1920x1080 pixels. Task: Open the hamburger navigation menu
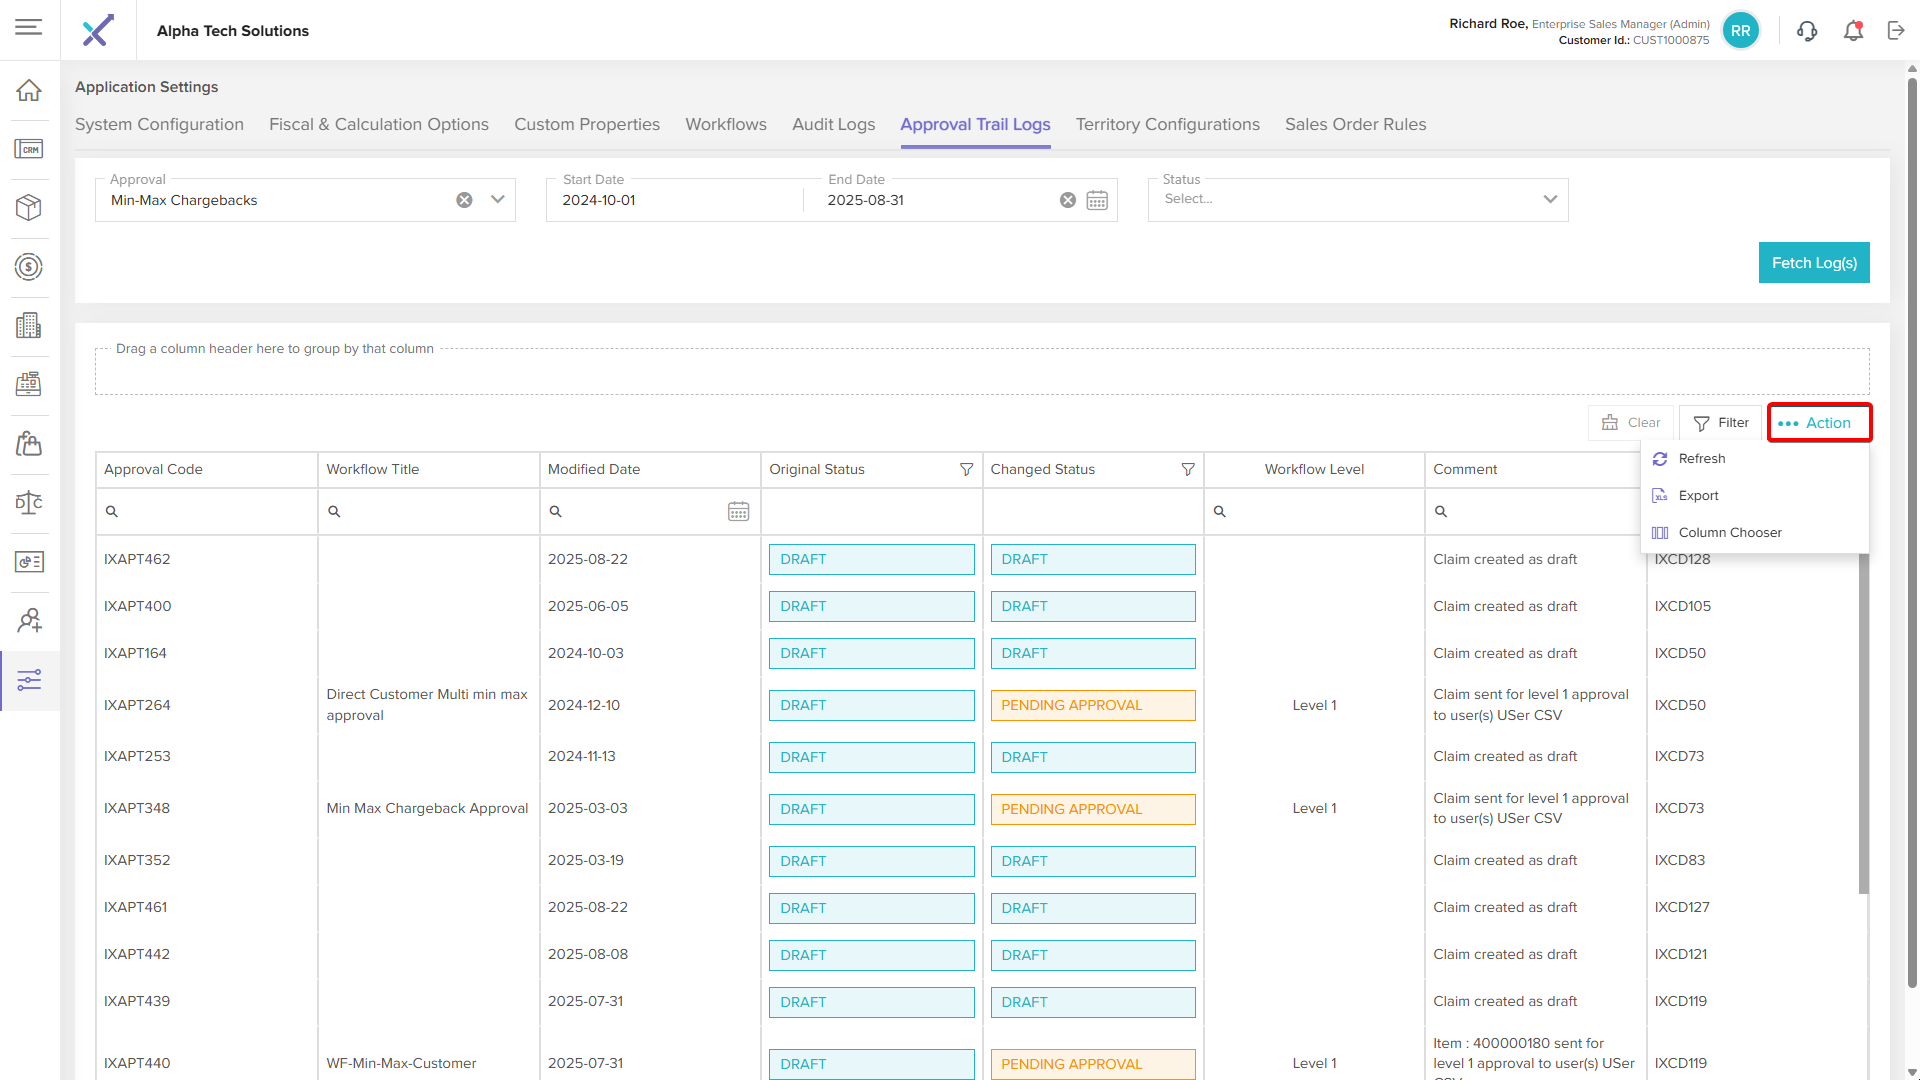(x=29, y=27)
